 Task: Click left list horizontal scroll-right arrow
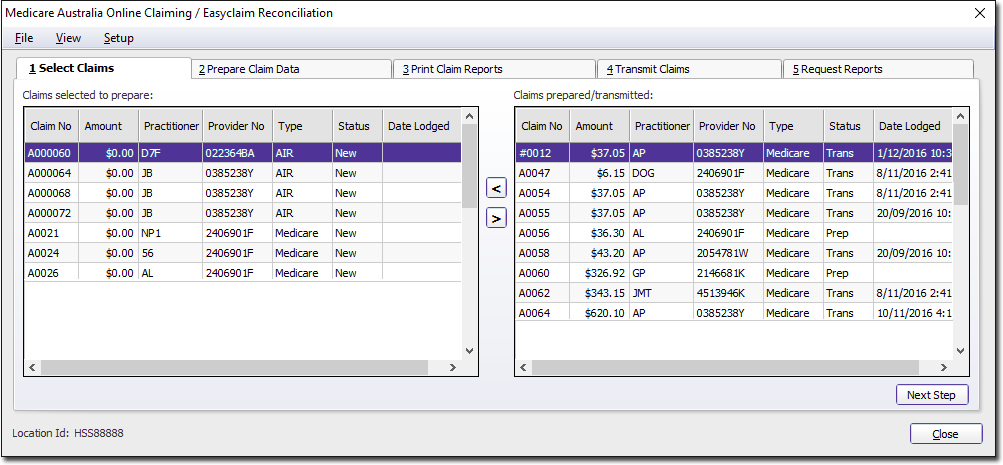[x=453, y=367]
